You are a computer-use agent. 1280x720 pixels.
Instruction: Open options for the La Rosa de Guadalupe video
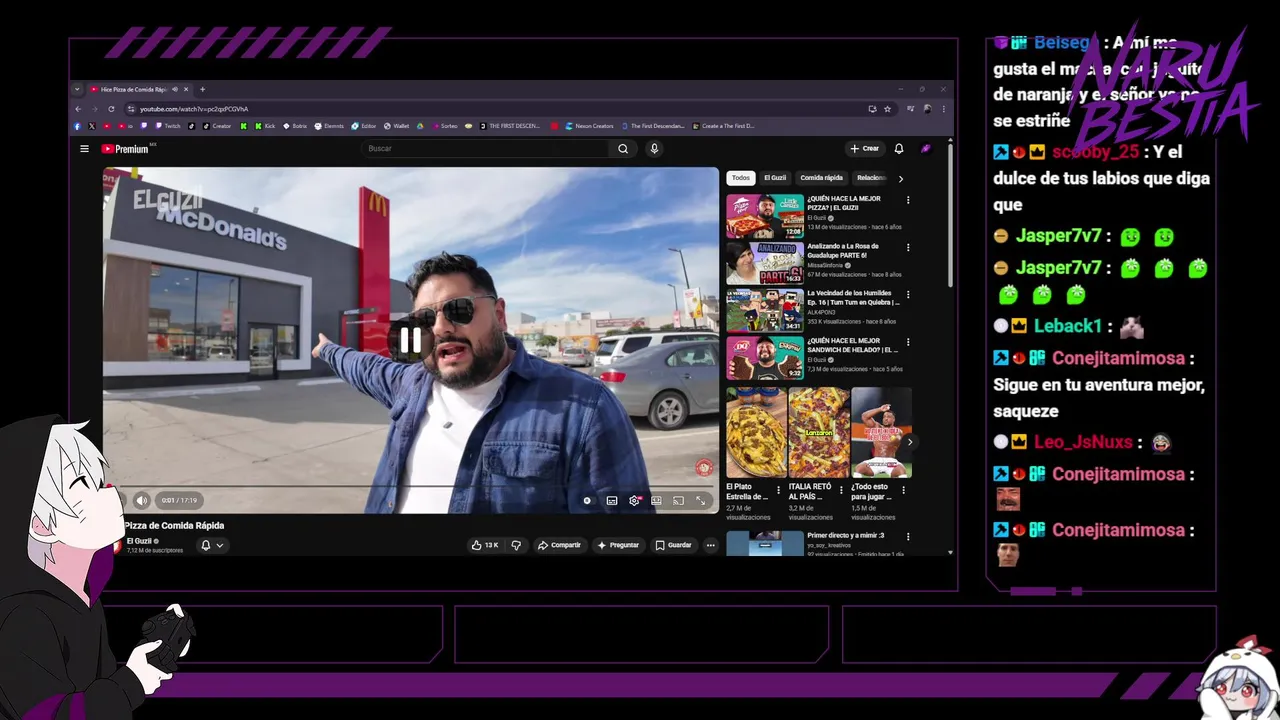point(908,247)
